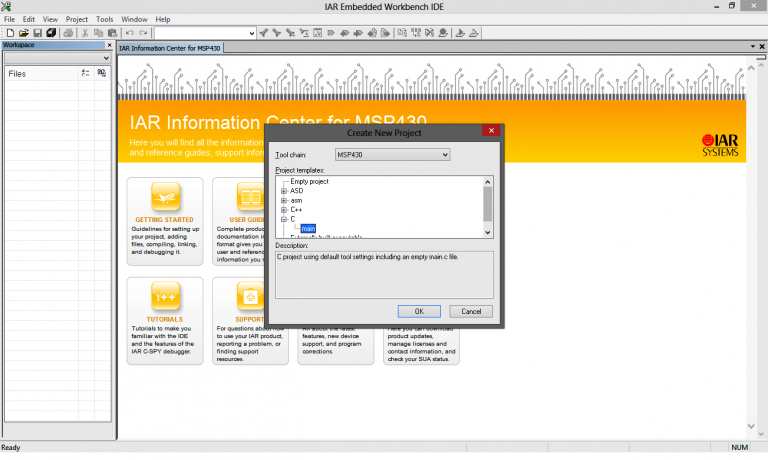Open the Workspace configuration dropdown
Screen dimensions: 768x460
(x=57, y=58)
